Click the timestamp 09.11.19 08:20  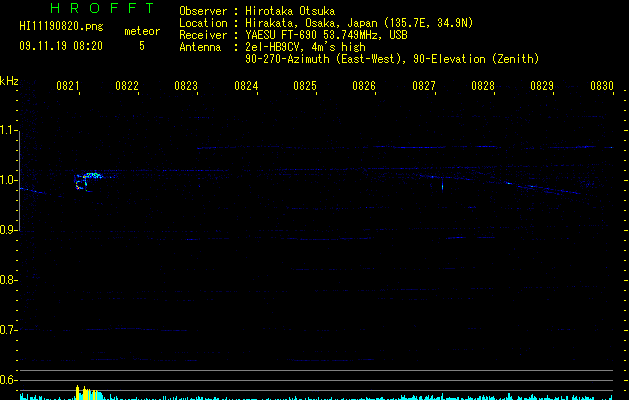click(61, 46)
